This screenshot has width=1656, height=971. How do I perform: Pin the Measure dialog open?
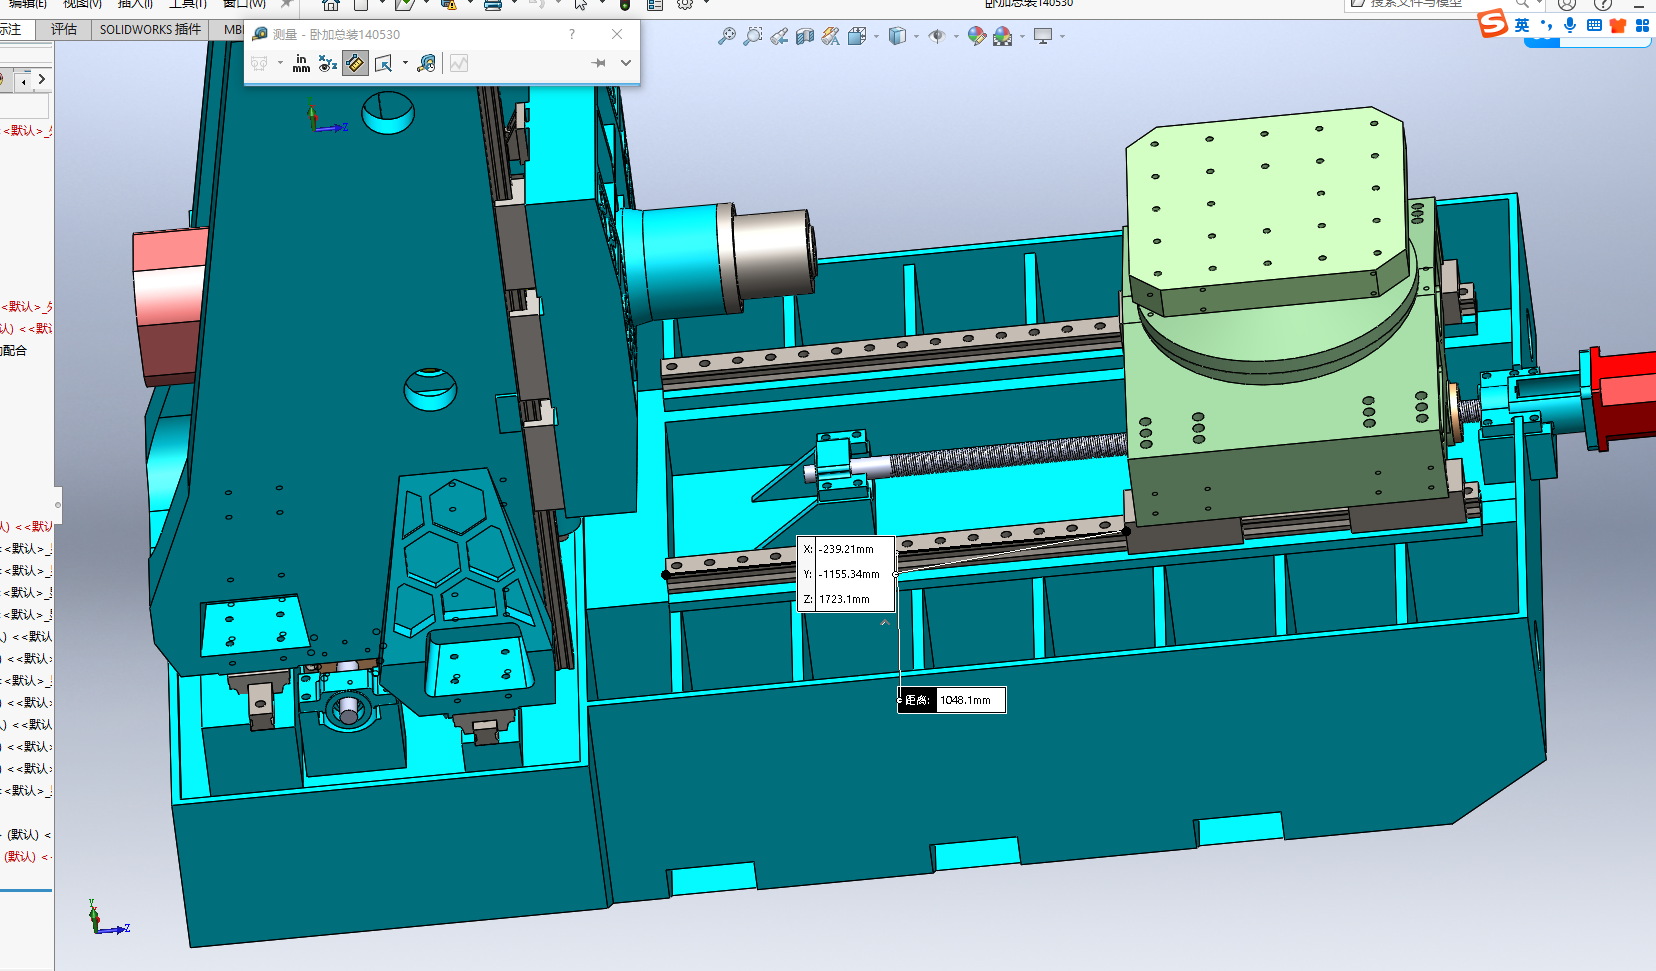point(599,63)
